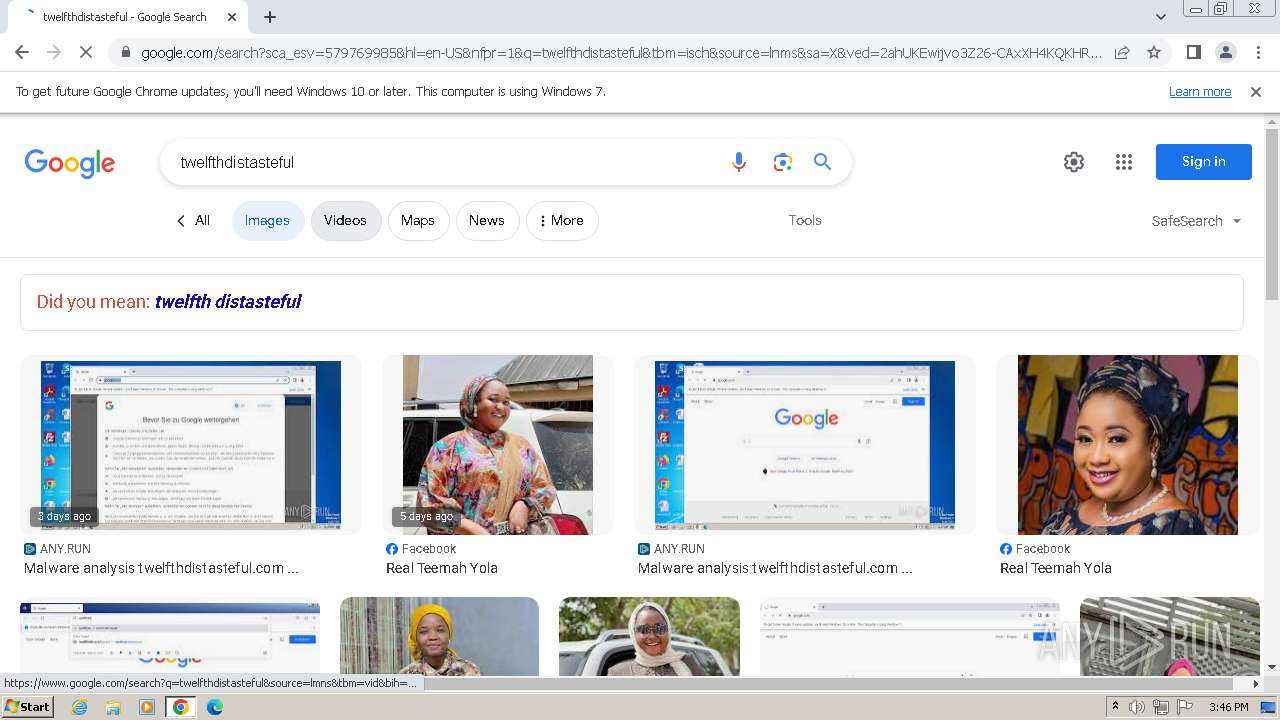Show hidden system tray icons
Image resolution: width=1280 pixels, height=720 pixels.
tap(1116, 707)
